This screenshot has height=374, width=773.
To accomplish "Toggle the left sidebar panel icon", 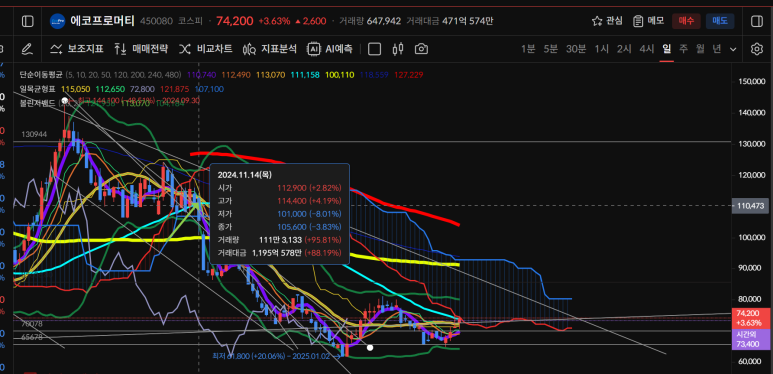I will pyautogui.click(x=28, y=21).
